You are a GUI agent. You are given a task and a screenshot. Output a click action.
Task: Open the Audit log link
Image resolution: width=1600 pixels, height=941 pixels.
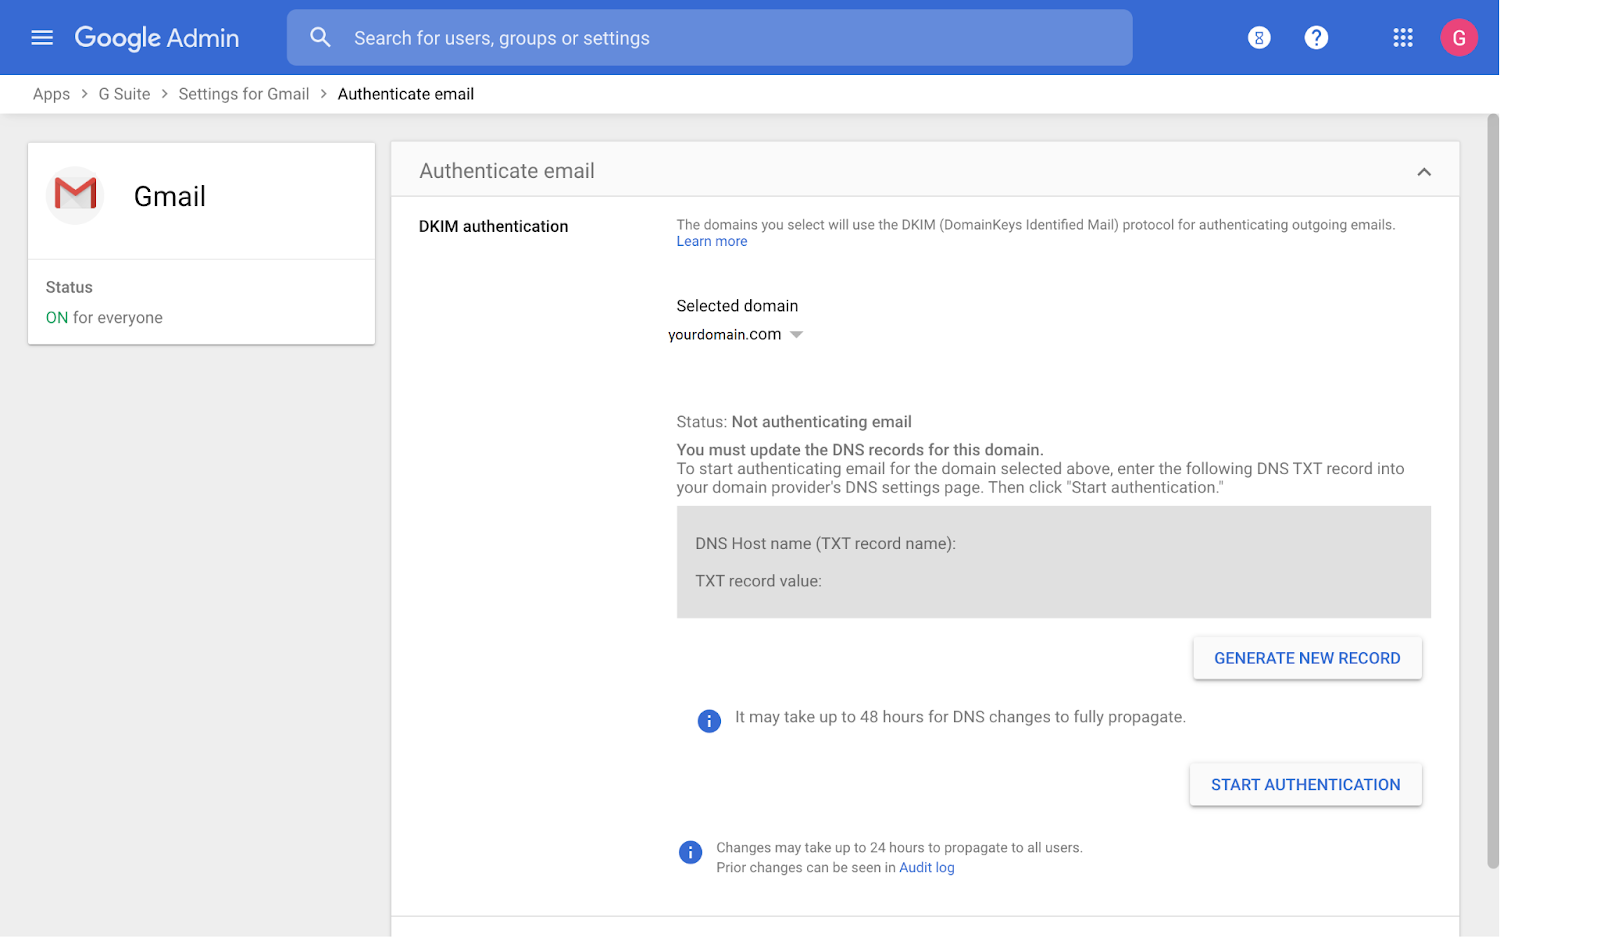926,868
